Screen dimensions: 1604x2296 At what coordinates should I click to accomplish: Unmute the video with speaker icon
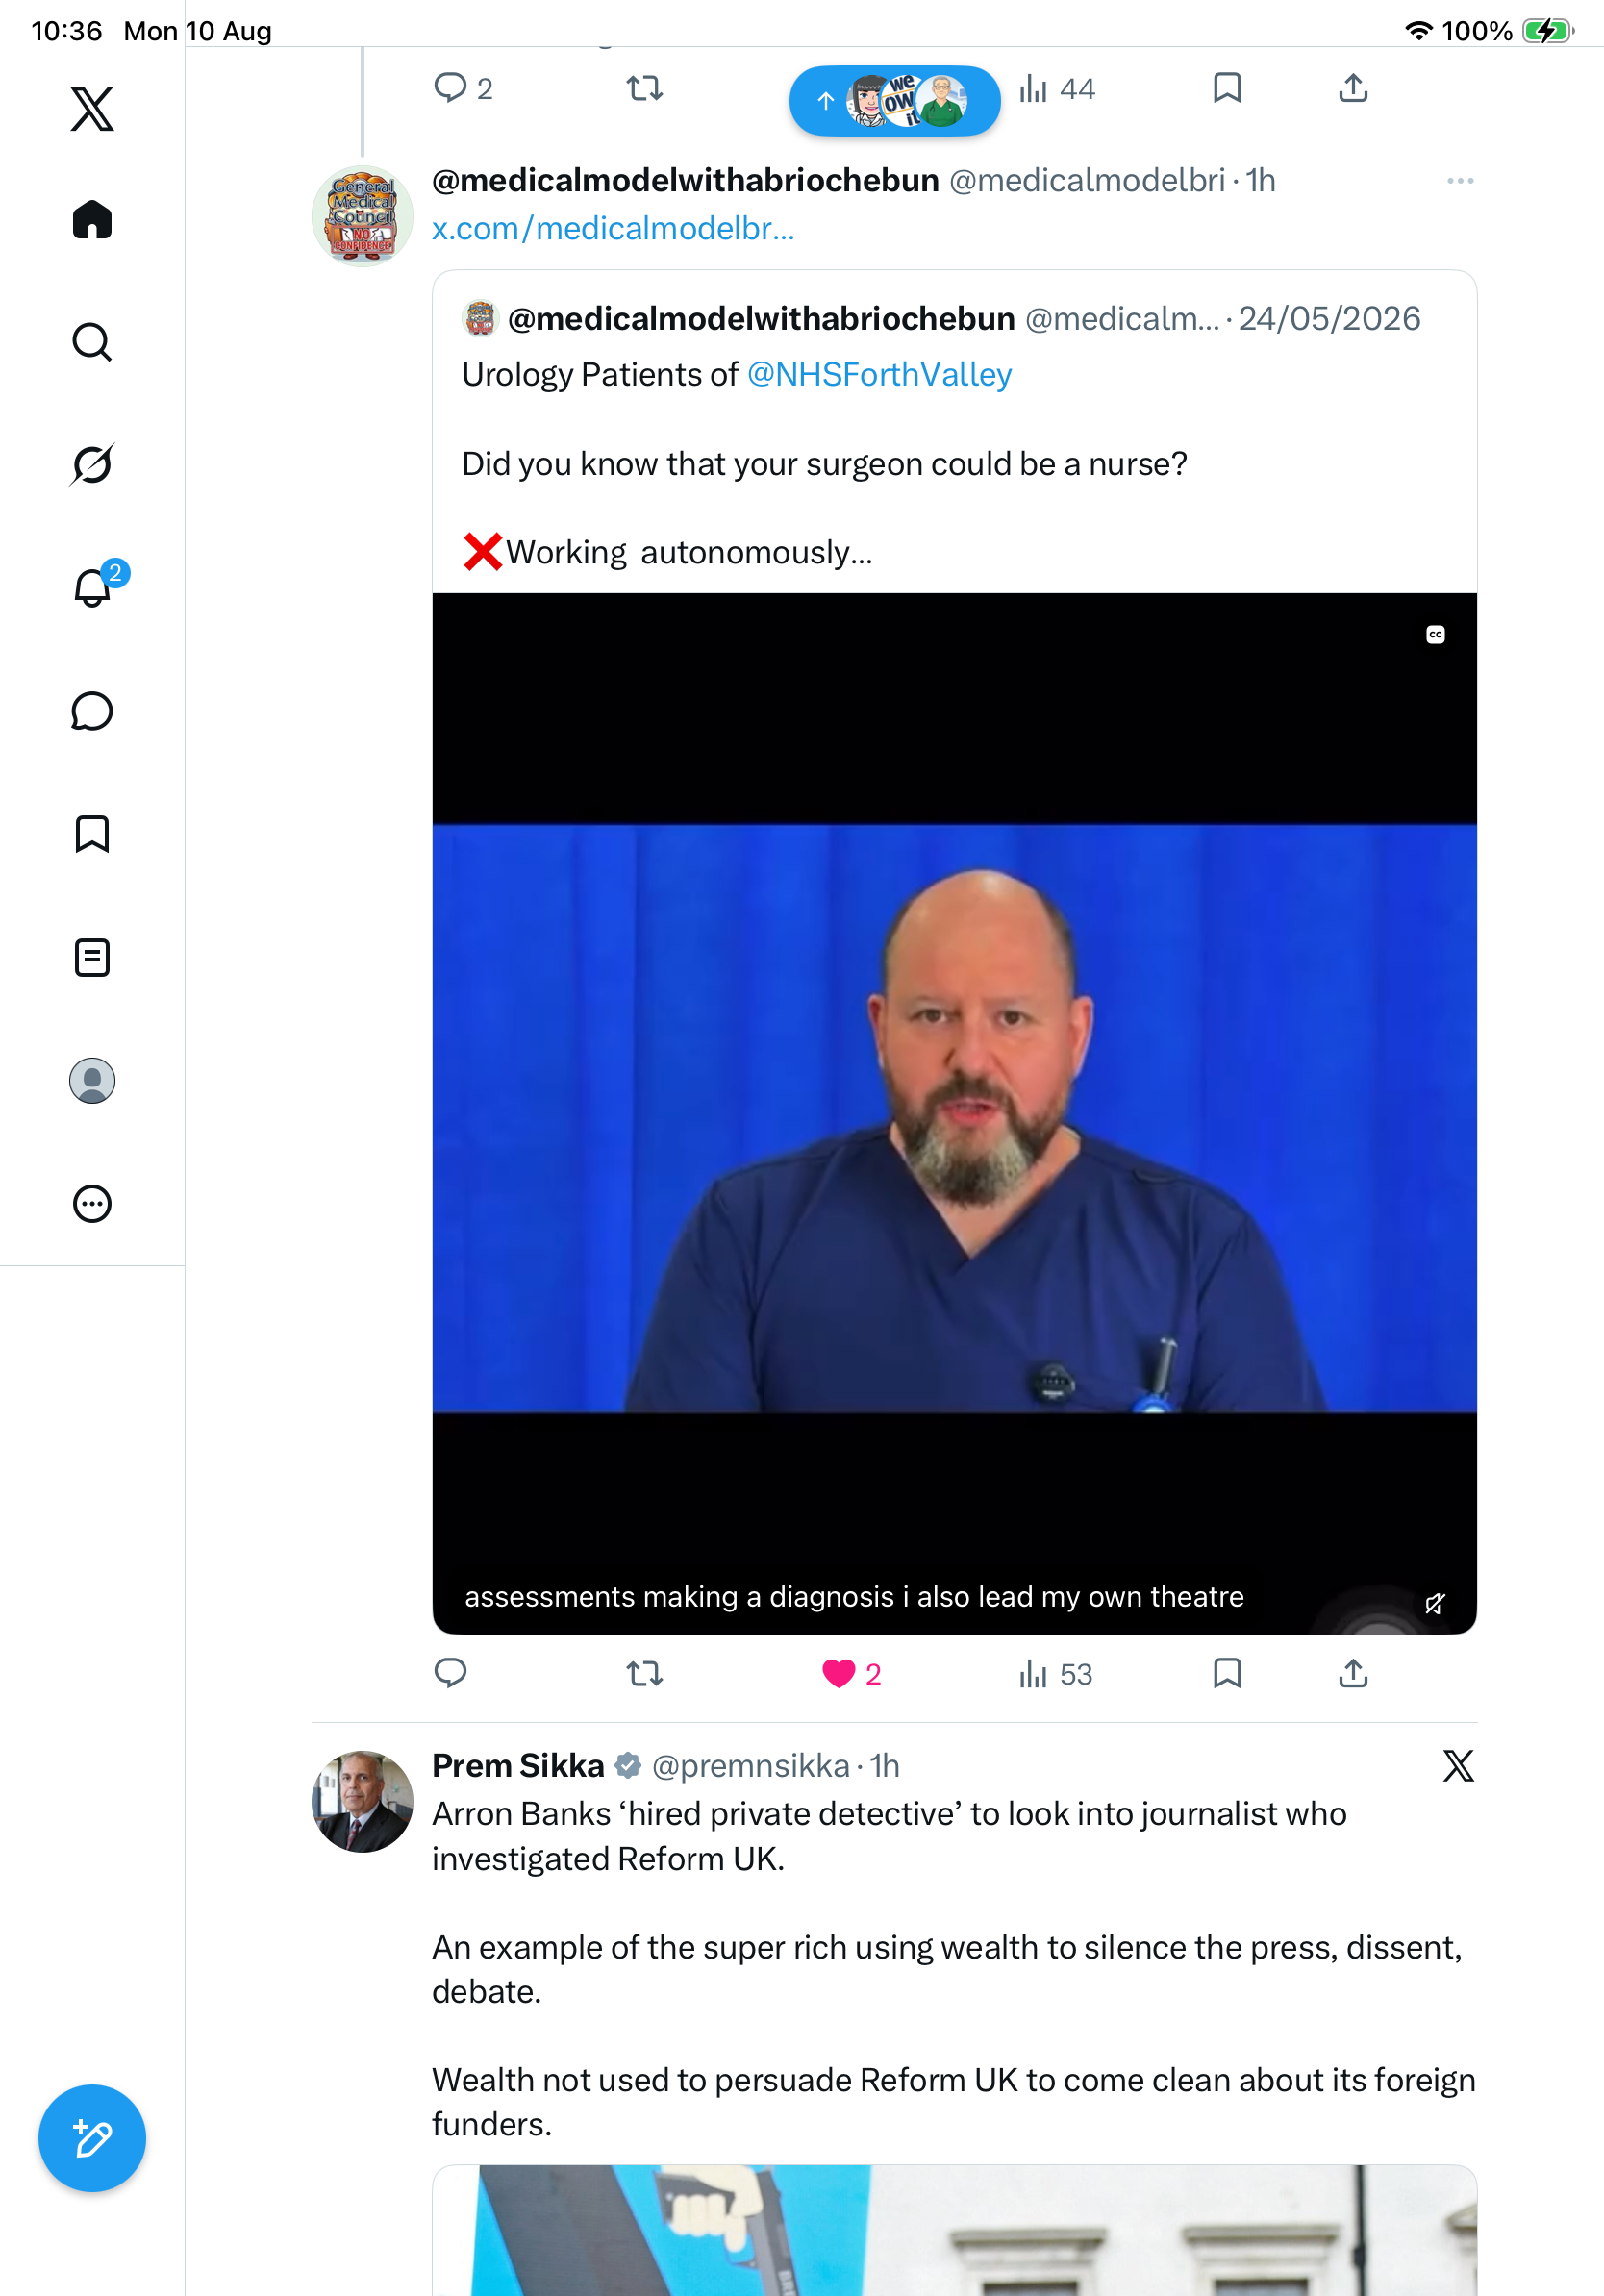[x=1435, y=1603]
